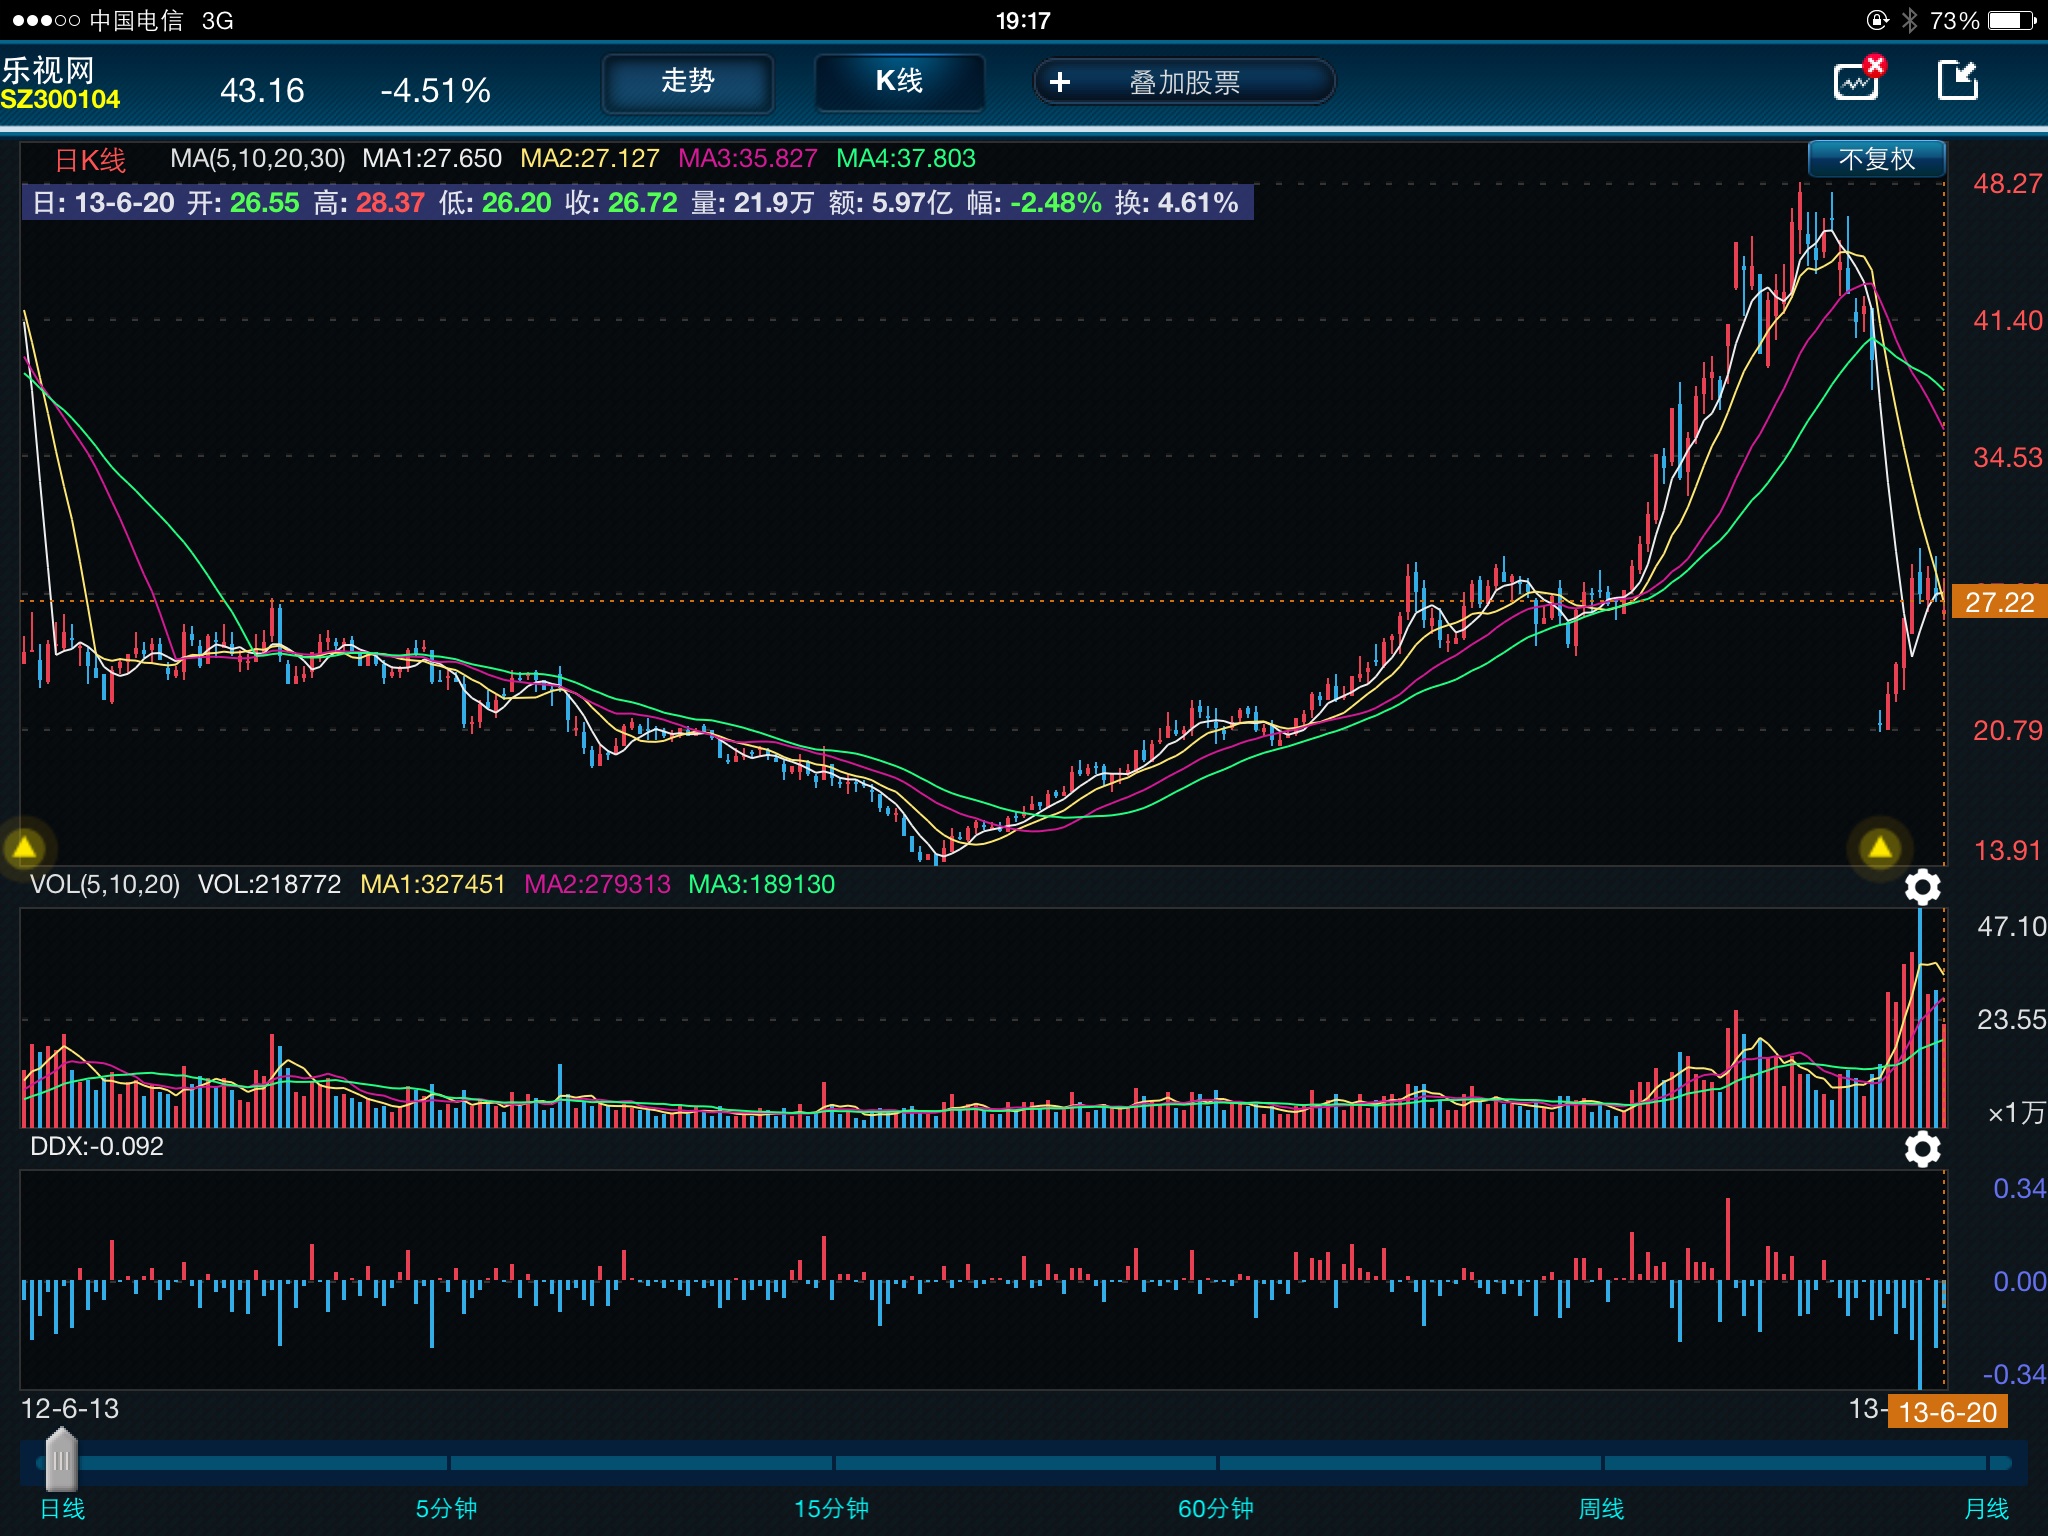Tap the MA(5,10,20,30) parameter label
2048x1536 pixels.
tap(258, 159)
